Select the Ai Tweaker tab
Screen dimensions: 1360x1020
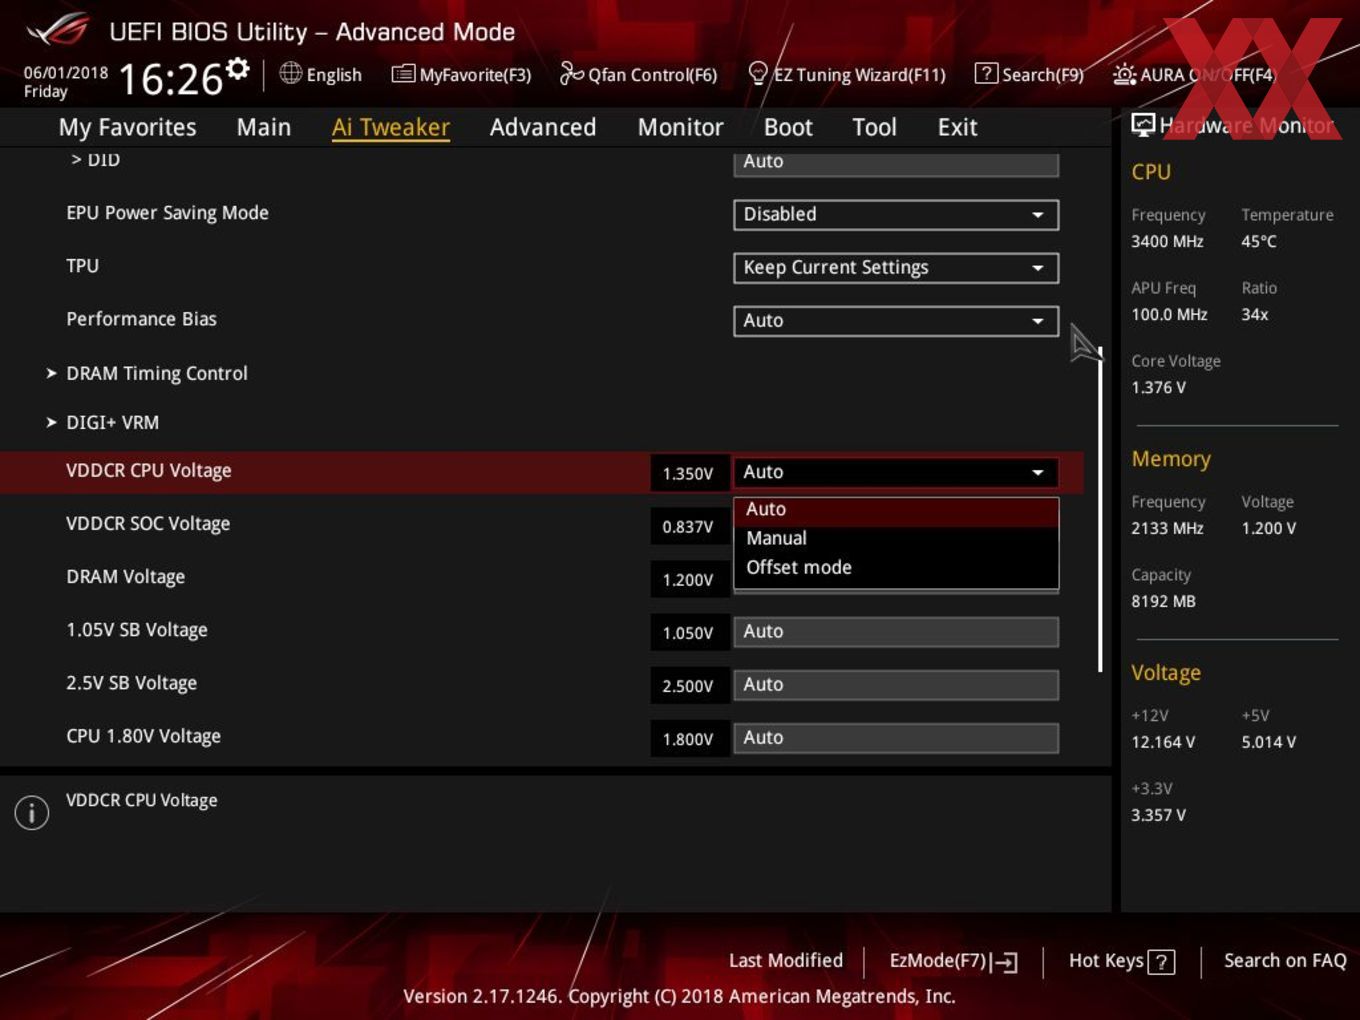[x=391, y=127]
